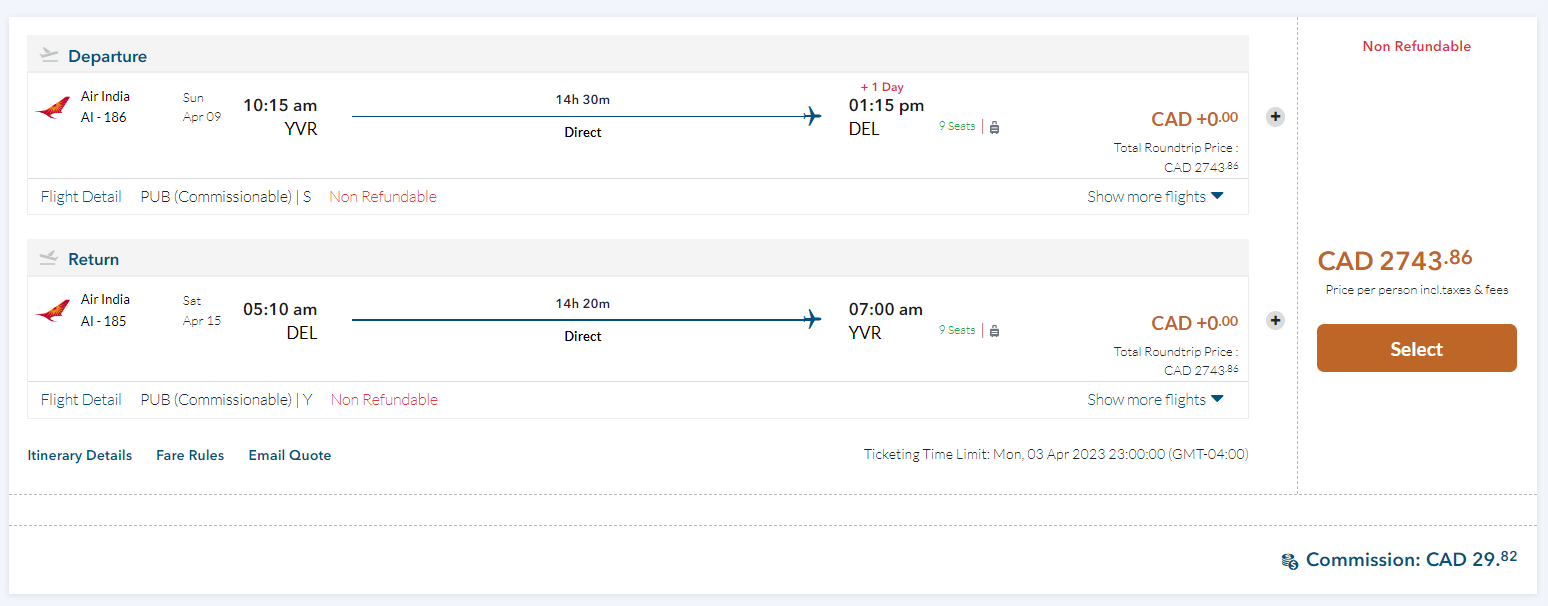View the Fare Rules
This screenshot has height=606, width=1548.
click(x=190, y=456)
